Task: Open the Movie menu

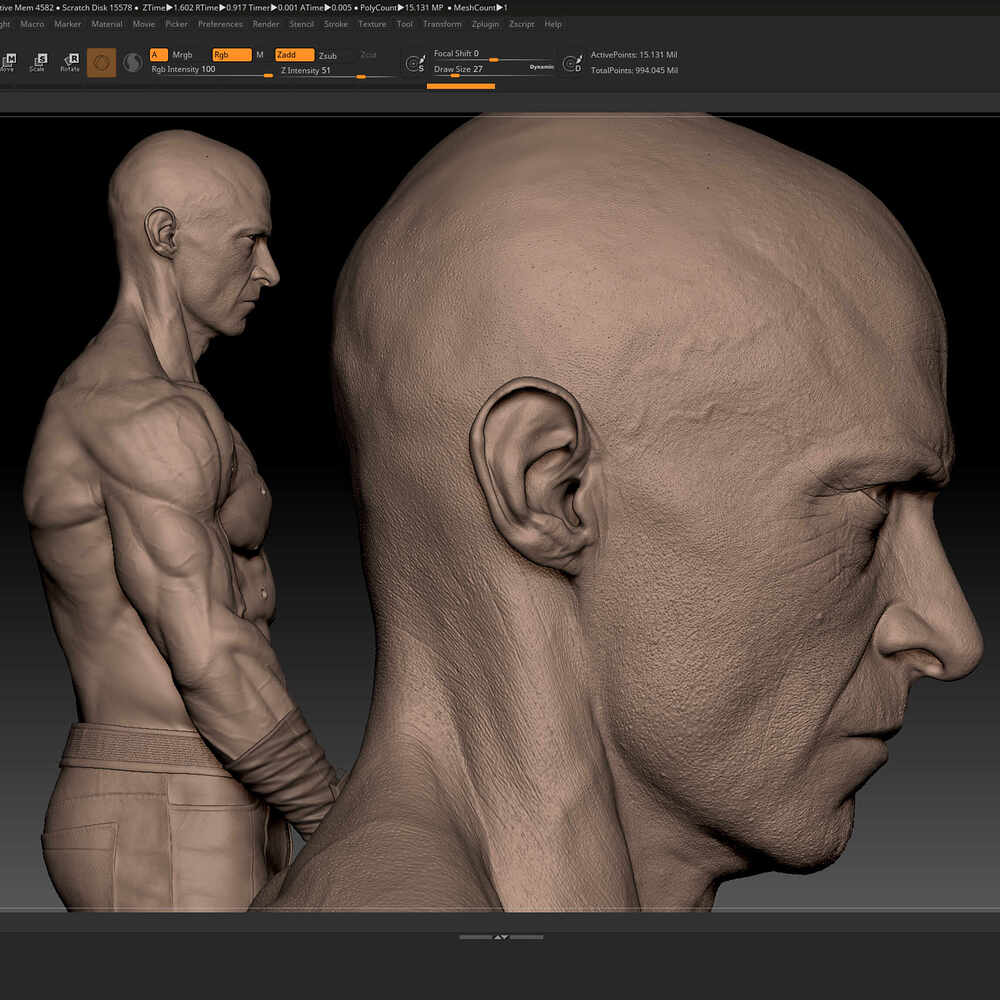Action: pos(144,24)
